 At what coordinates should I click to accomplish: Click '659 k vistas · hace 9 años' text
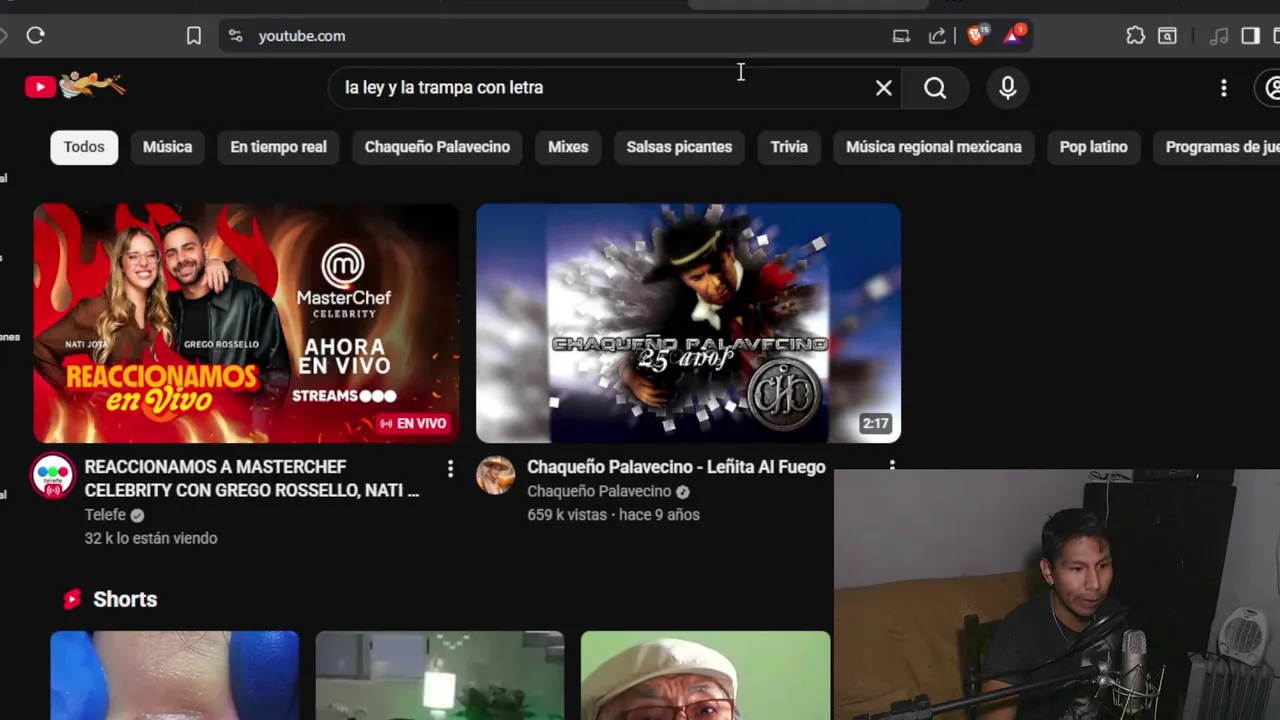coord(613,515)
